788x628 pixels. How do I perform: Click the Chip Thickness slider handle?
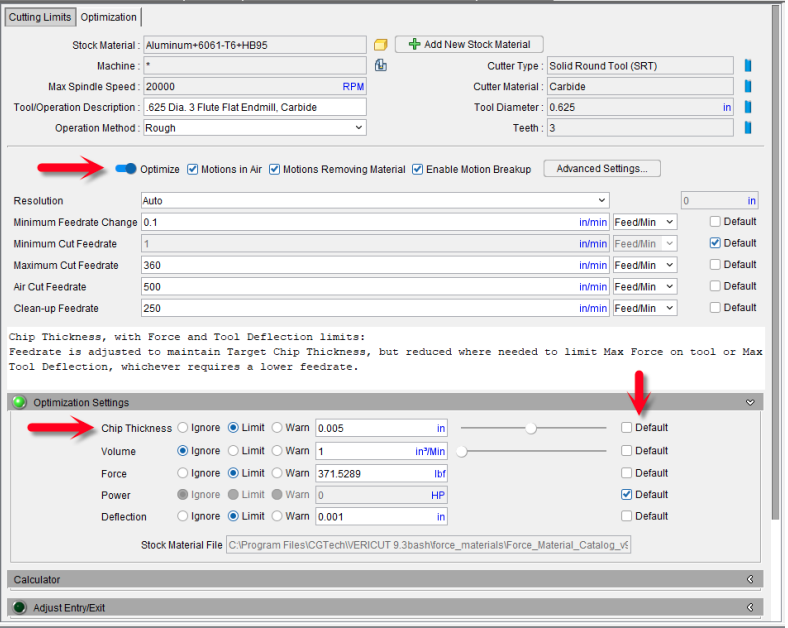[531, 428]
